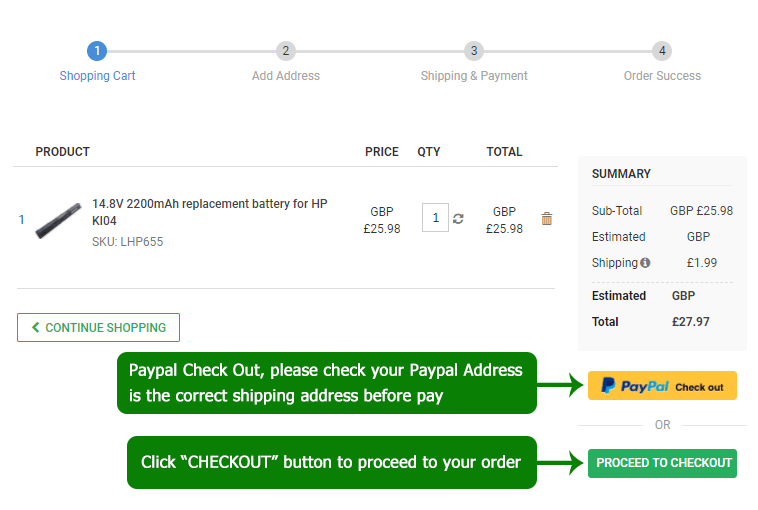This screenshot has width=758, height=510.
Task: Click the green CHECKOUT instruction callout
Action: (331, 462)
